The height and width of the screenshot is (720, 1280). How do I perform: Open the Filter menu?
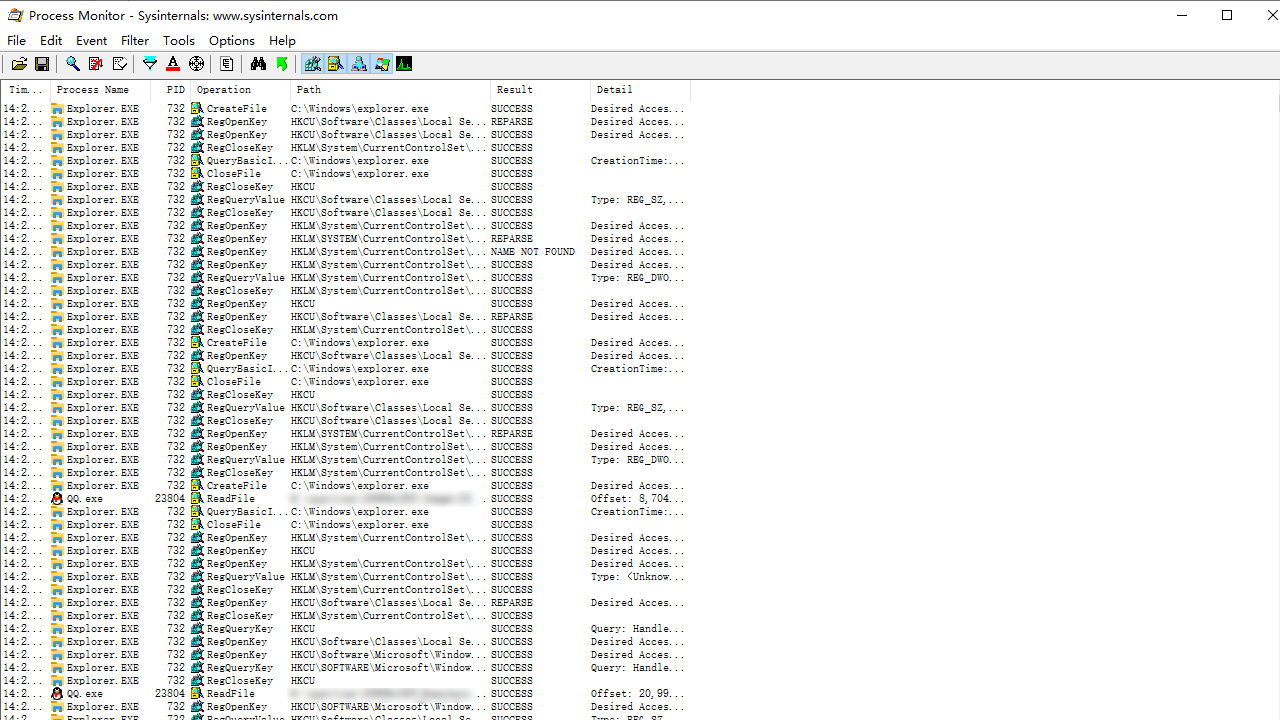(x=135, y=41)
